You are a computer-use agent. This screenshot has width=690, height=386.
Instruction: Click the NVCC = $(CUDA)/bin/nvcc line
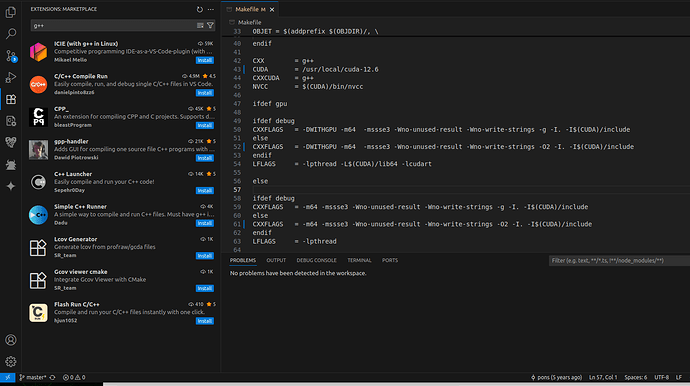coord(308,87)
